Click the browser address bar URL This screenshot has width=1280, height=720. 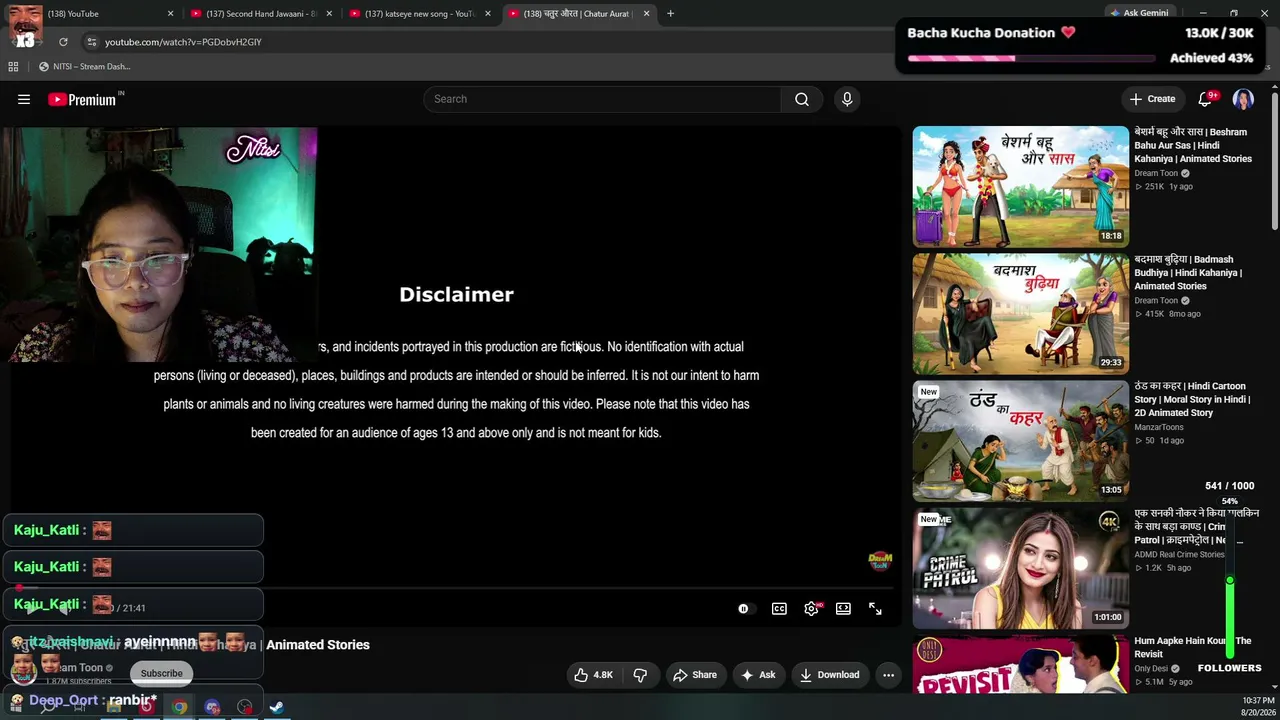(183, 42)
